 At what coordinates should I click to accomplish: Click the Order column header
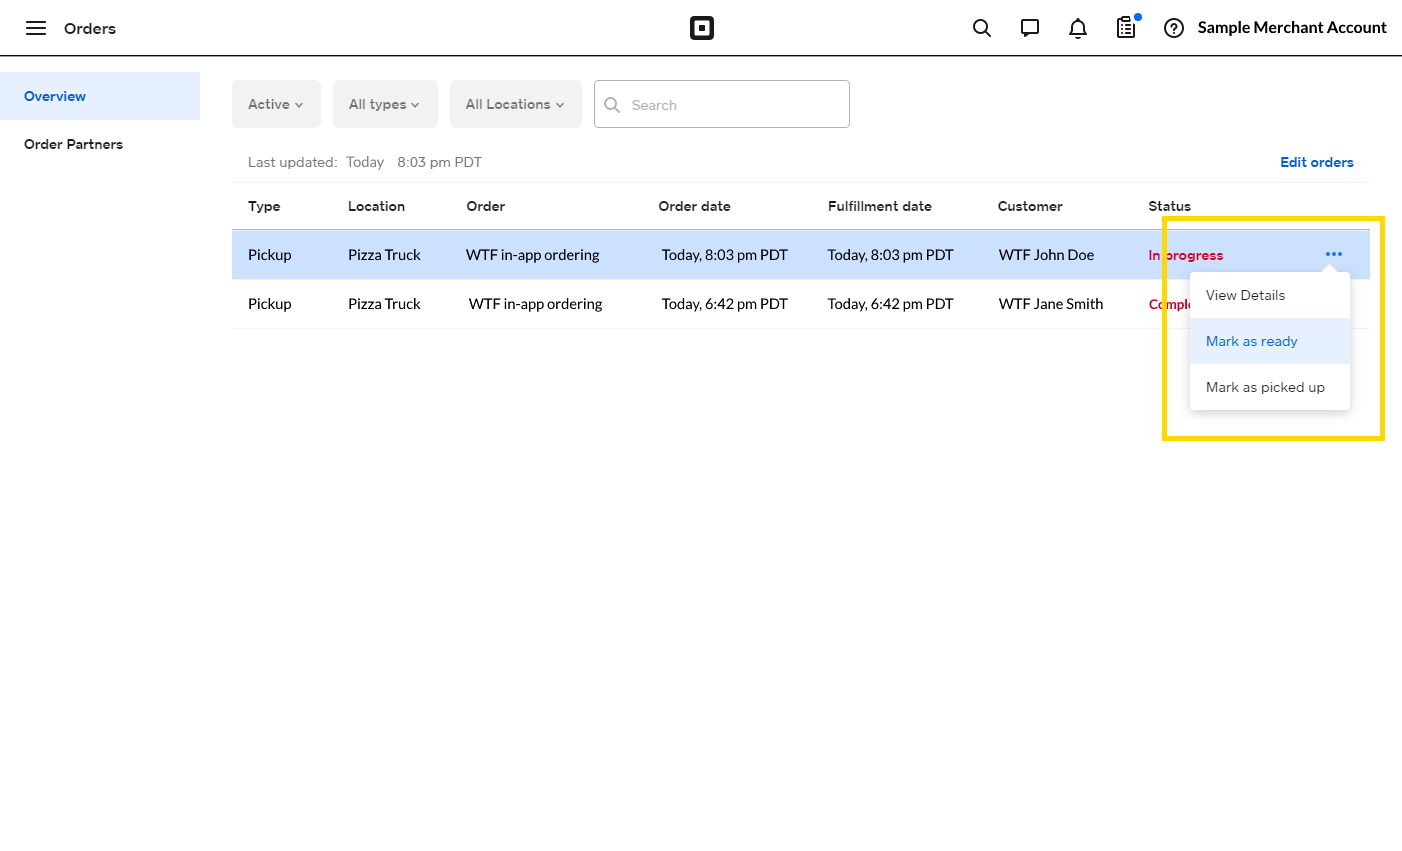pyautogui.click(x=486, y=206)
